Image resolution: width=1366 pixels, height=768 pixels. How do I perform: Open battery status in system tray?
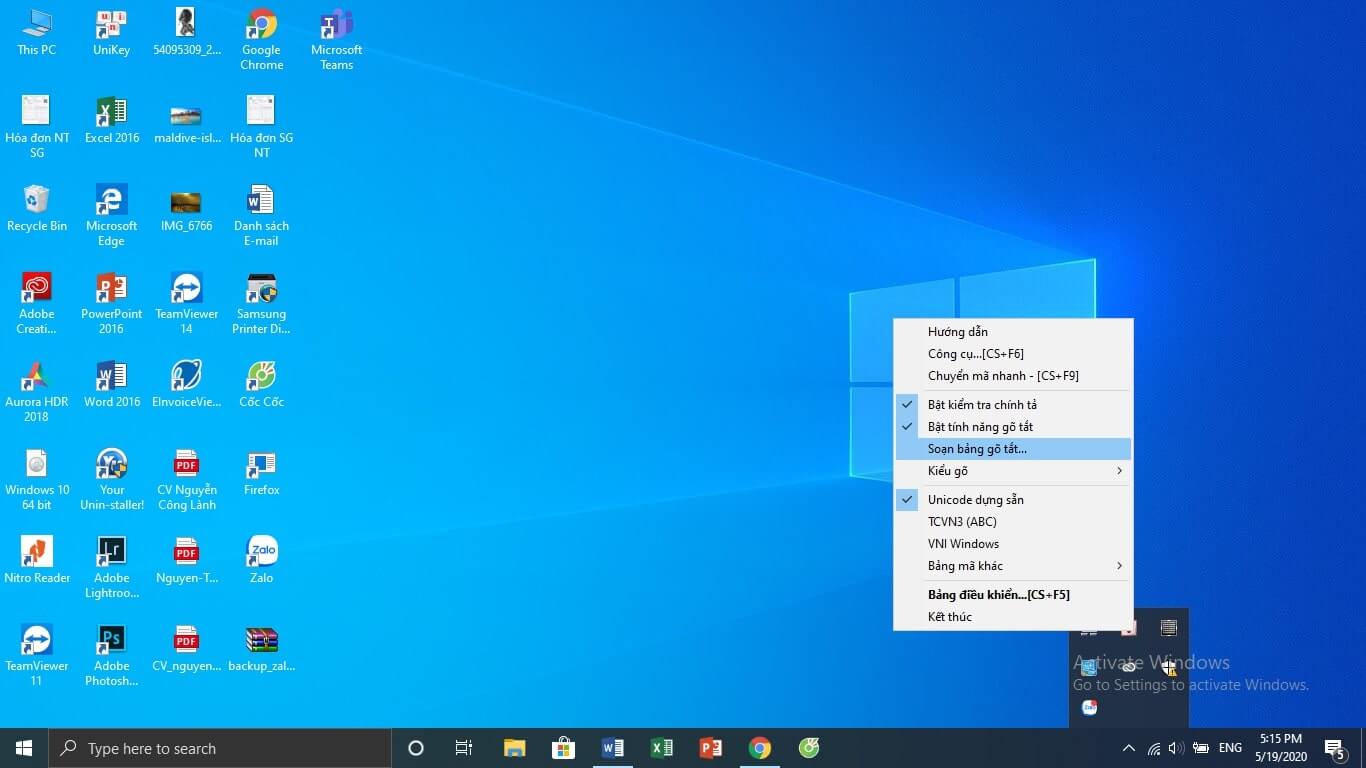click(1201, 748)
